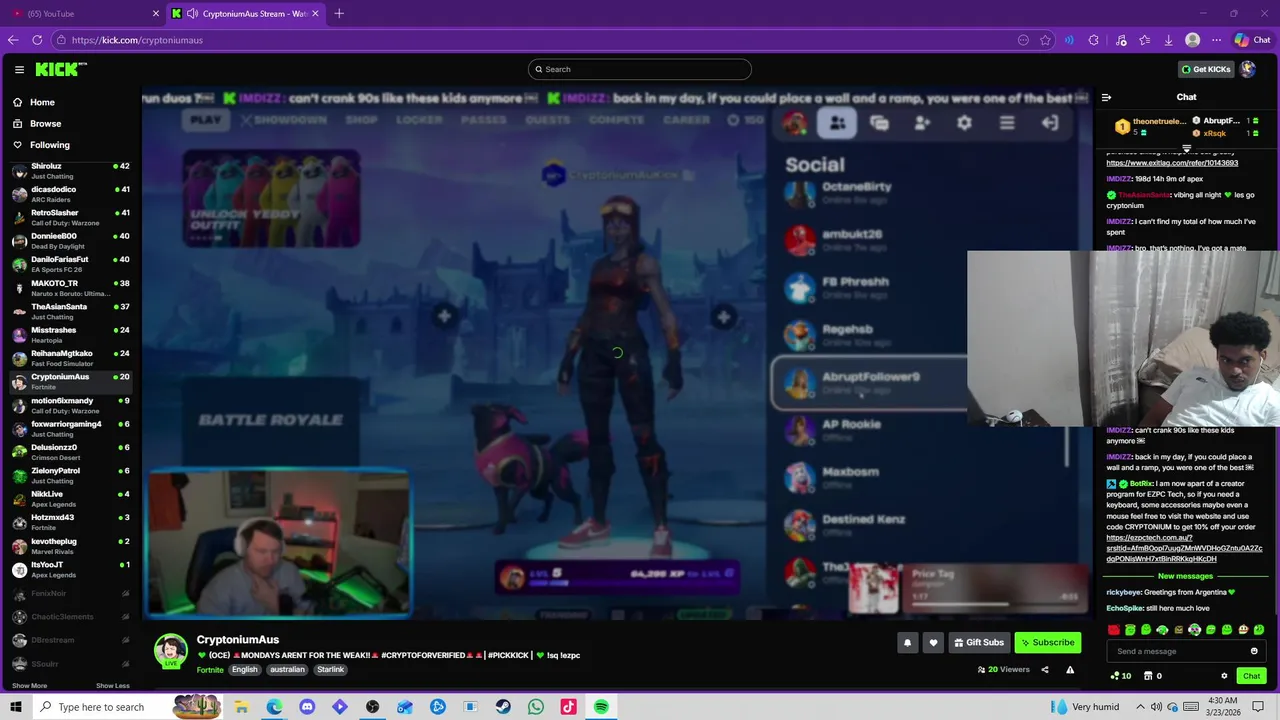
Task: Open the Kick sidebar hamburger menu
Action: click(19, 69)
